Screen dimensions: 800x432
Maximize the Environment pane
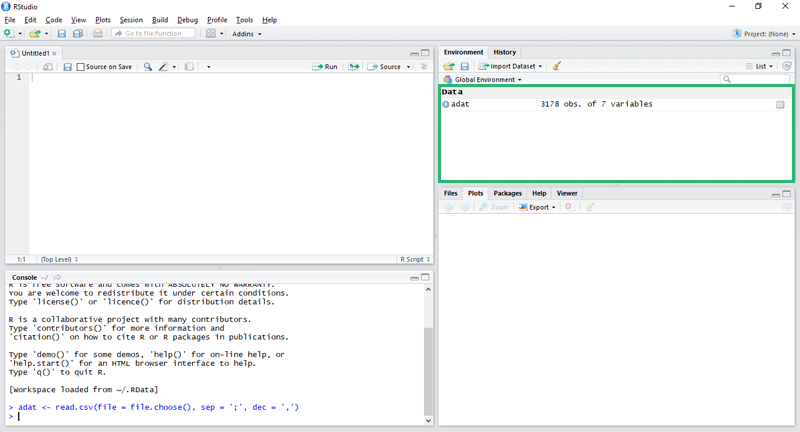787,53
